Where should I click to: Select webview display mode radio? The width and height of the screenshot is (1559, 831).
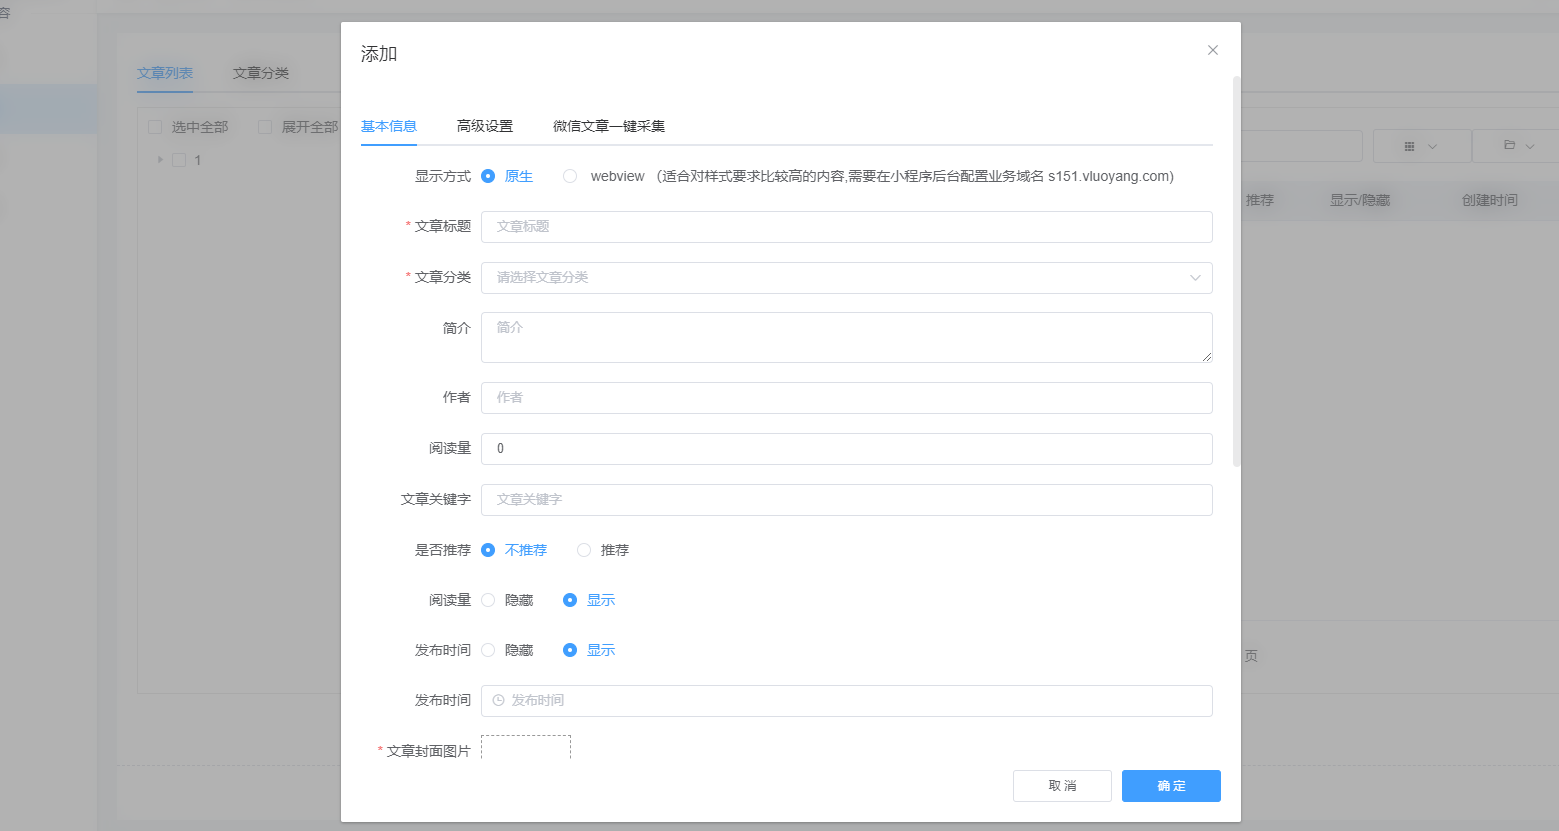click(570, 176)
